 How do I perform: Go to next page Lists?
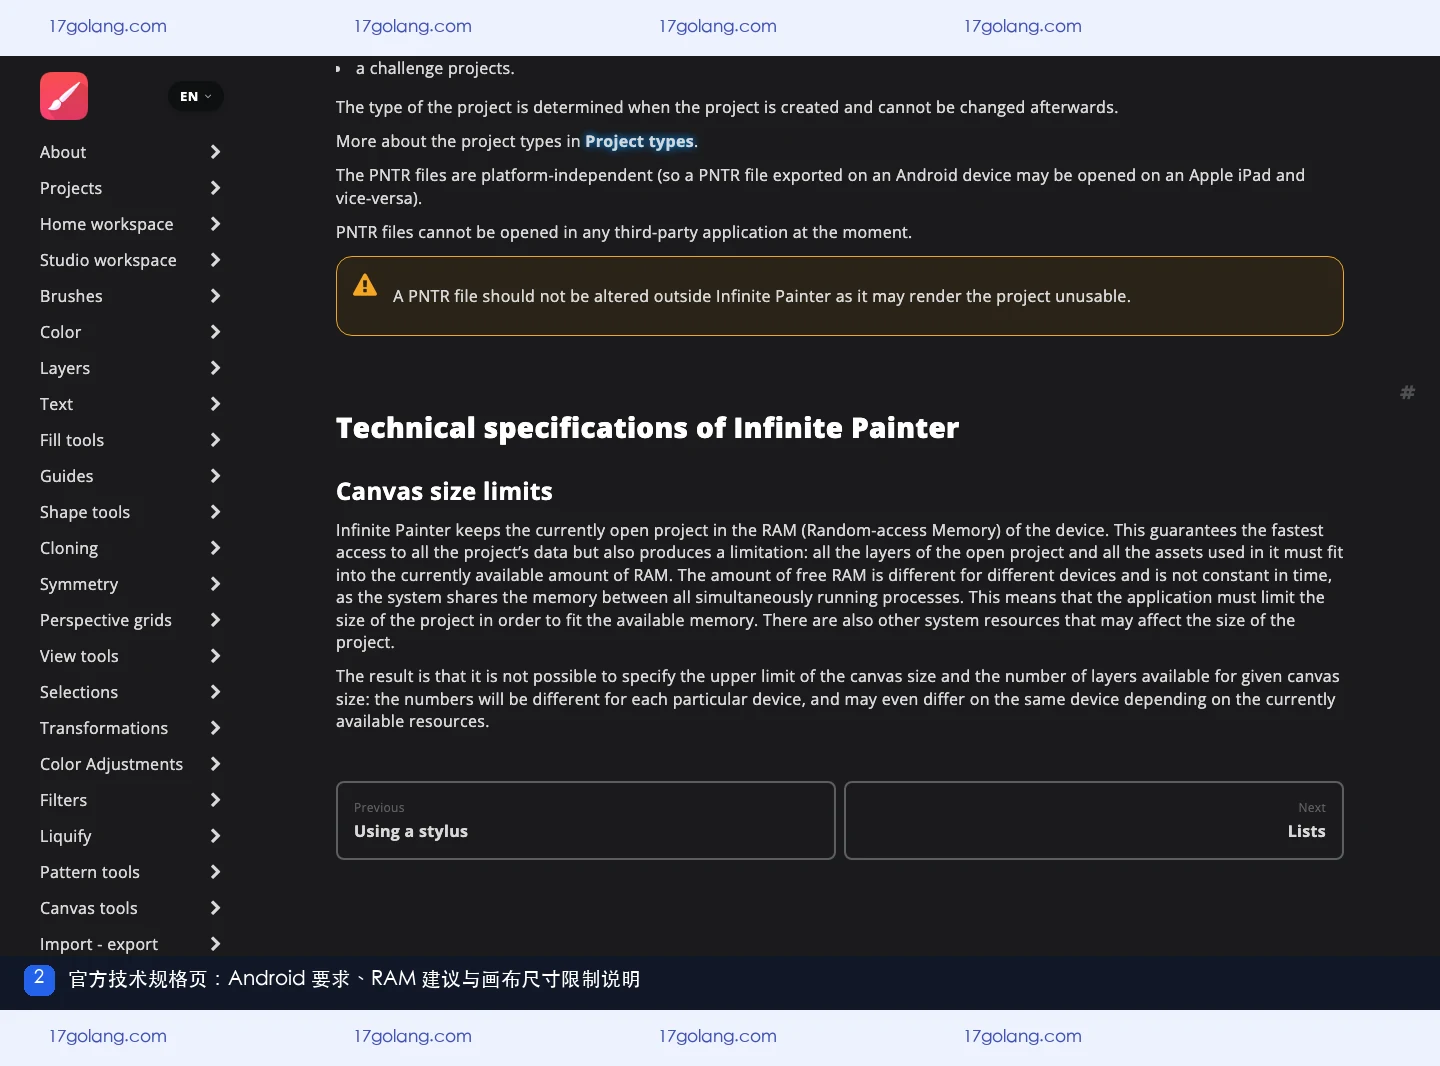[1094, 820]
